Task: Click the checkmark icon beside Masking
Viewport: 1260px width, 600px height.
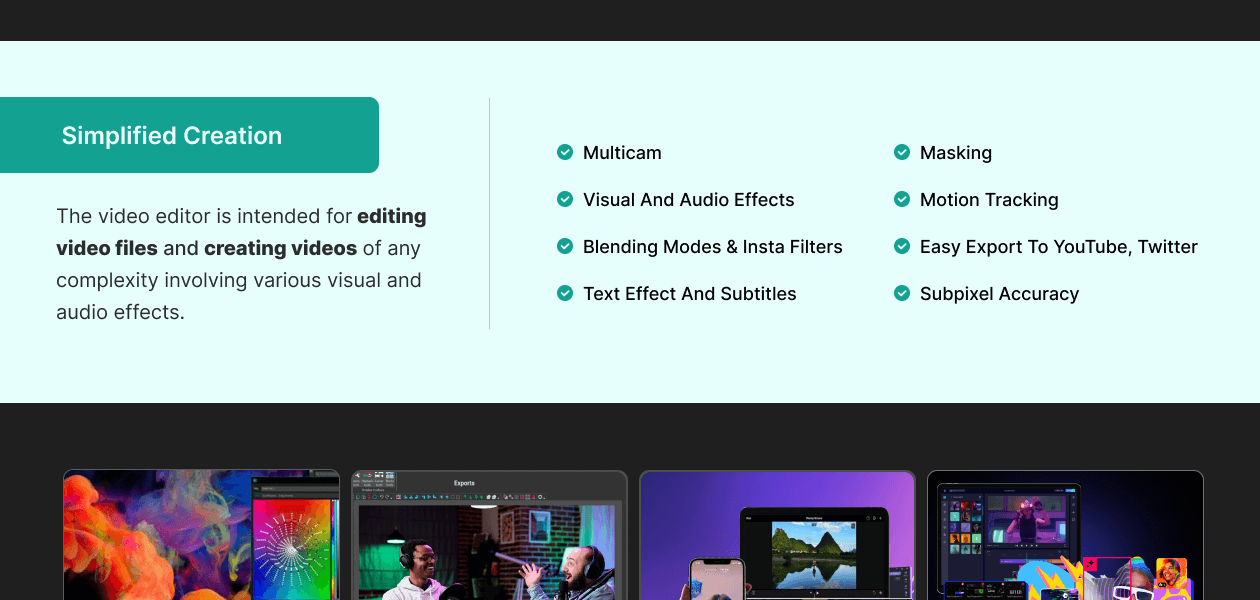Action: point(902,152)
